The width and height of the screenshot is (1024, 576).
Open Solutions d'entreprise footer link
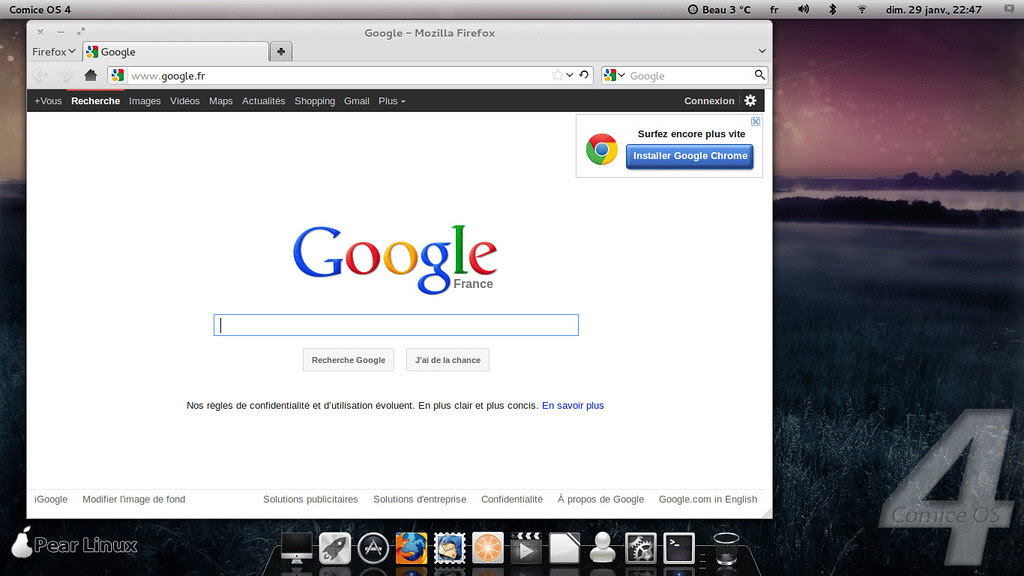point(420,499)
